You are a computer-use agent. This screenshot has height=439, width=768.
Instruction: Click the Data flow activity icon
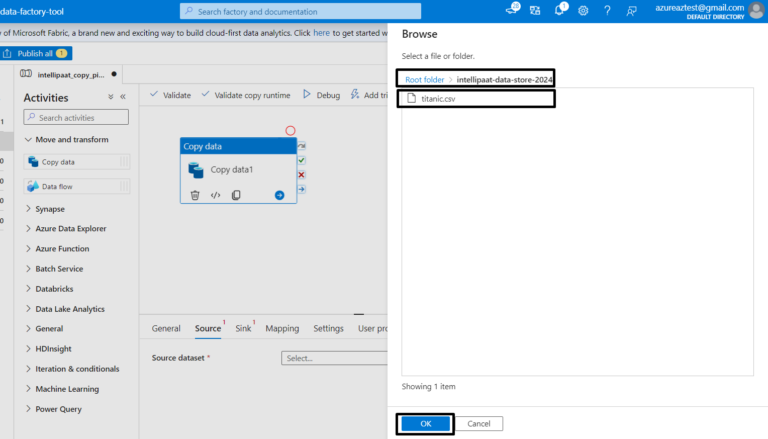pos(33,186)
